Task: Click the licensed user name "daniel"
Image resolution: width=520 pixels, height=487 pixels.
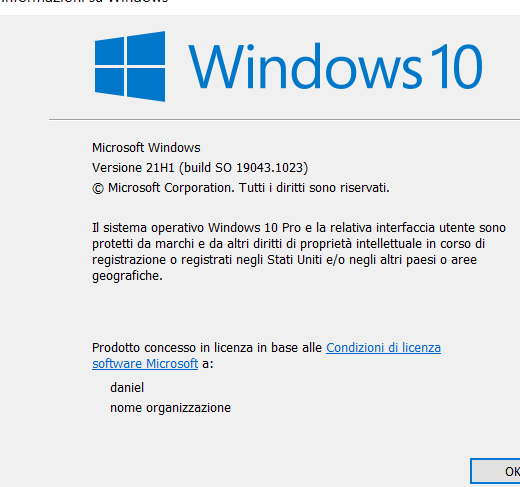Action: (x=127, y=388)
